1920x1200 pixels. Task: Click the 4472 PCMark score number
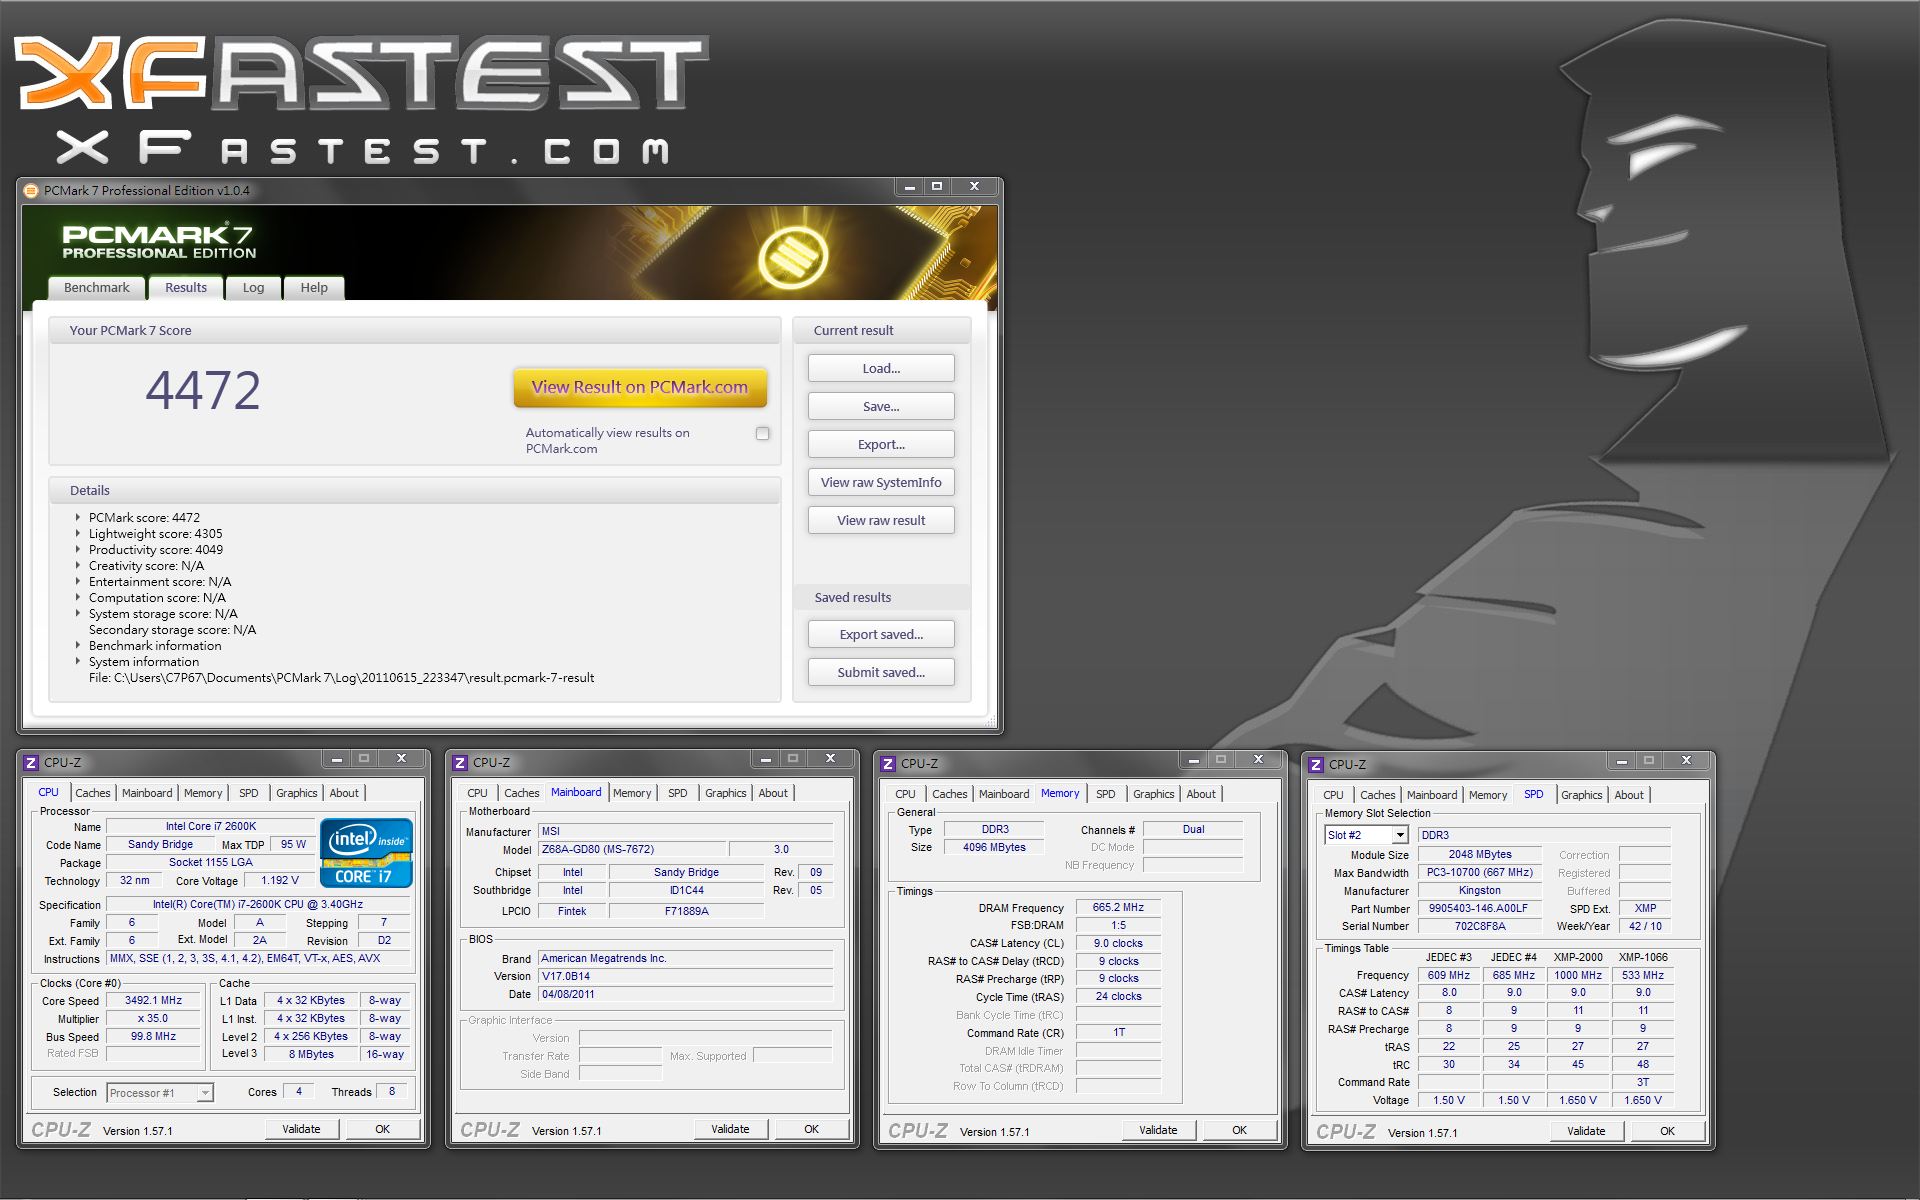(203, 391)
